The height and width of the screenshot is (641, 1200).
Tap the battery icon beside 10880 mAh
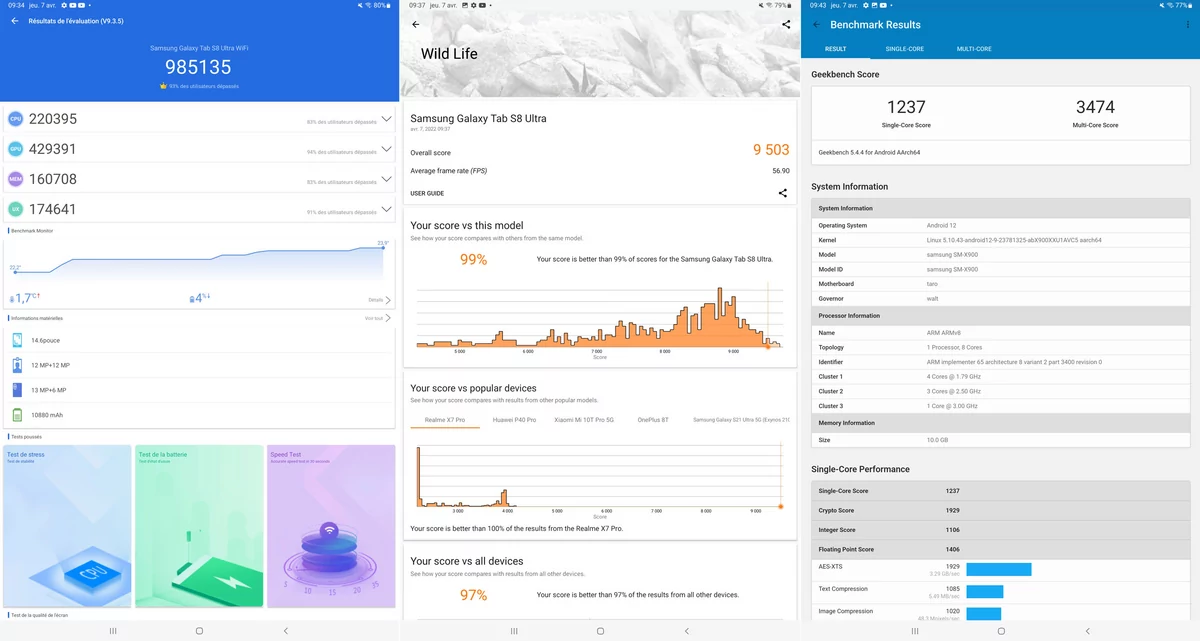[18, 415]
